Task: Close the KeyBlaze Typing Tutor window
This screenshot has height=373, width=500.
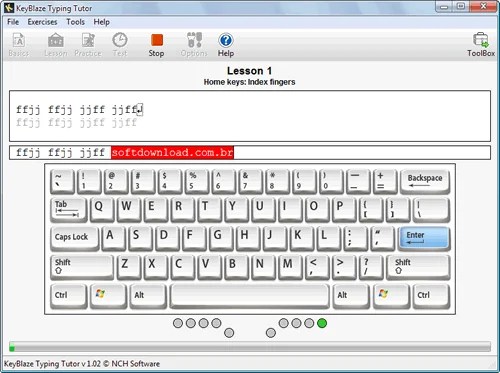Action: [x=483, y=6]
